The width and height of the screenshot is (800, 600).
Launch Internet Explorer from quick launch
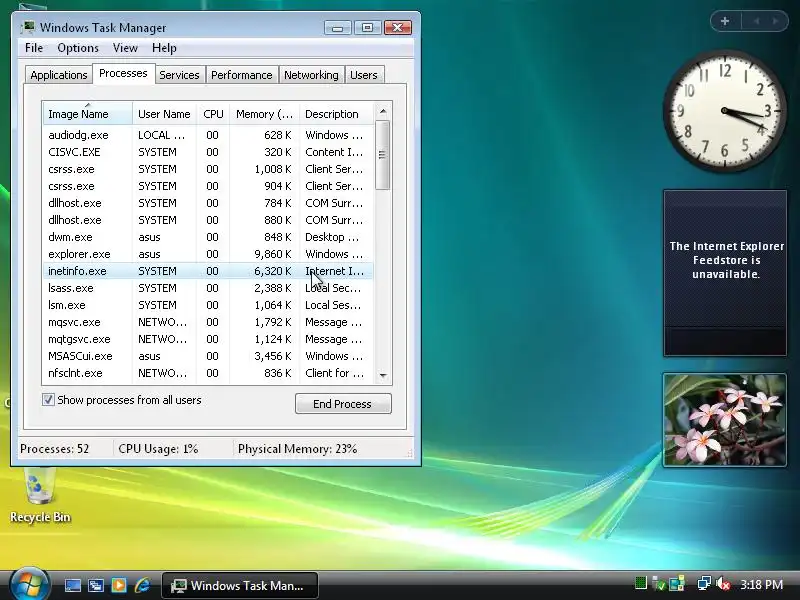coord(142,585)
